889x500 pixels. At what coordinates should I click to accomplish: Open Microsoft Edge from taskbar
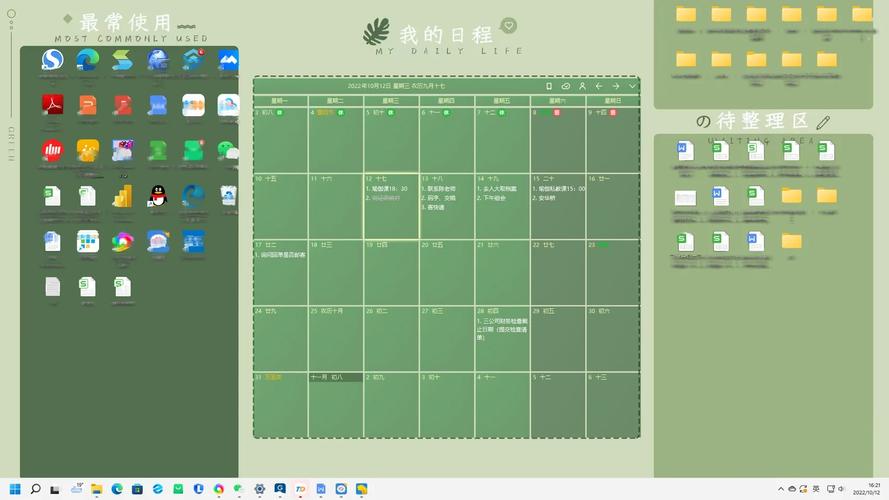click(x=117, y=489)
